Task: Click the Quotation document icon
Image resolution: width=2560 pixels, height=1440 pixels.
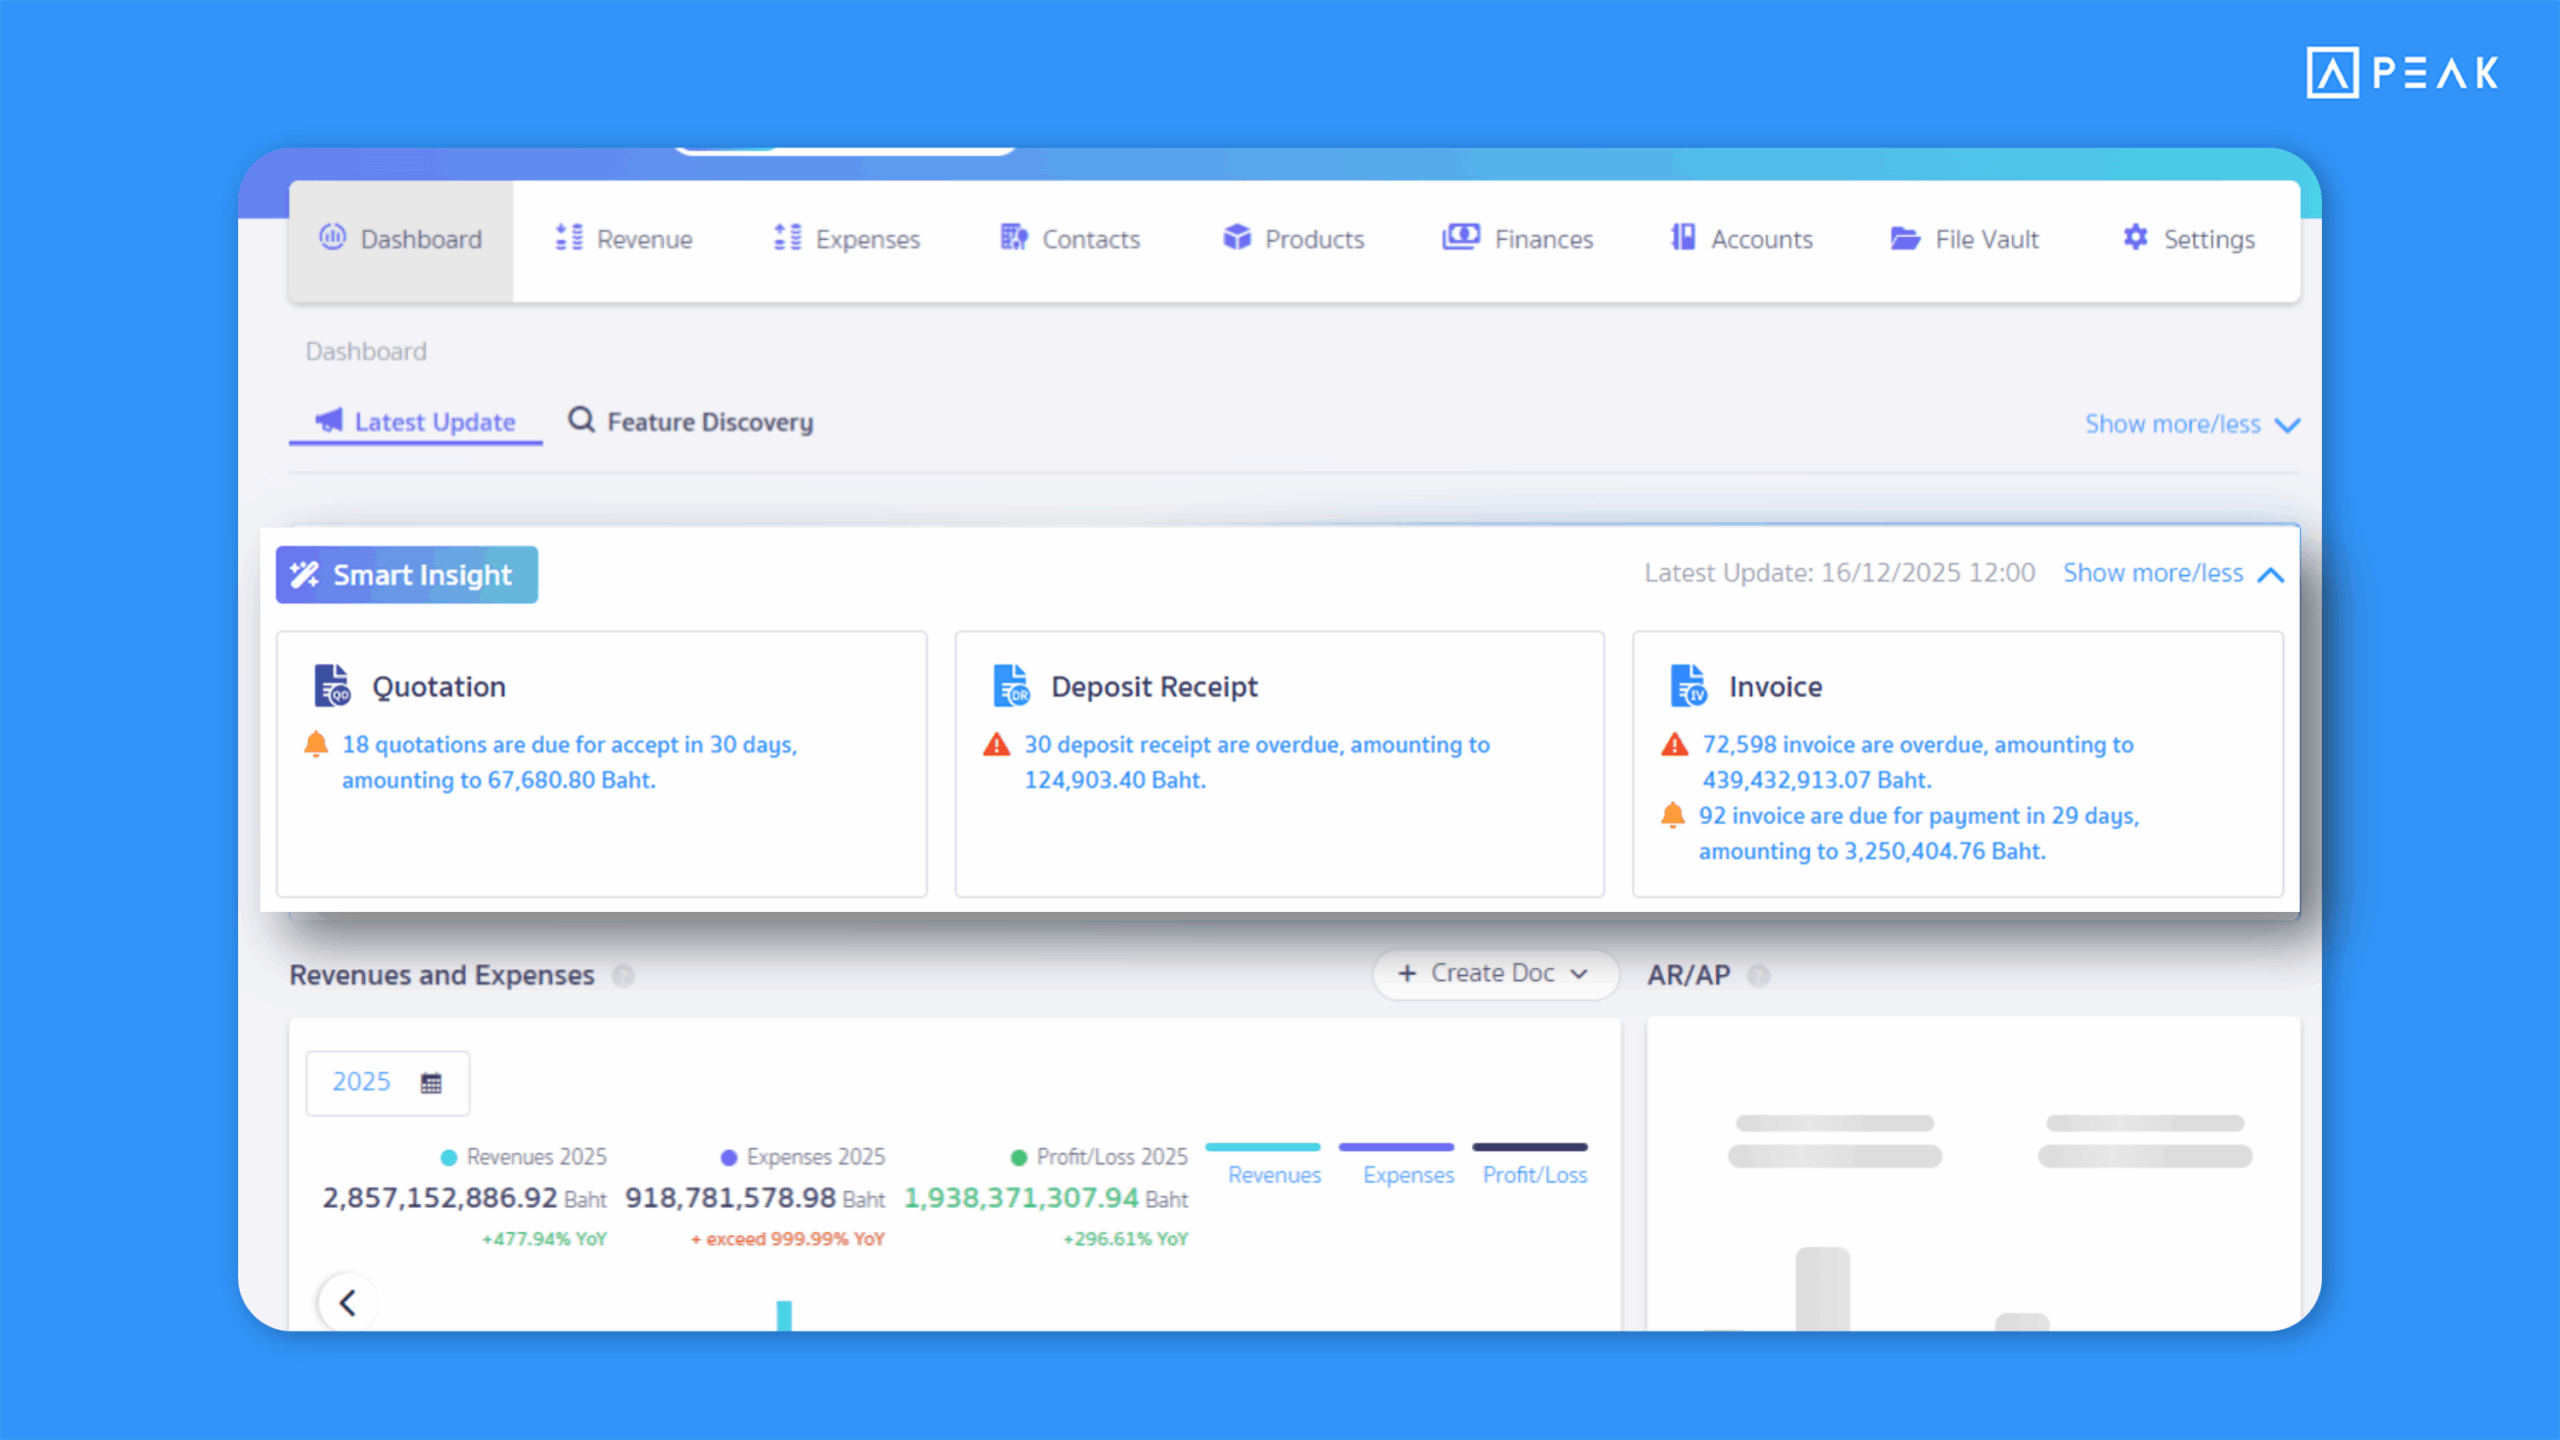Action: coord(331,686)
